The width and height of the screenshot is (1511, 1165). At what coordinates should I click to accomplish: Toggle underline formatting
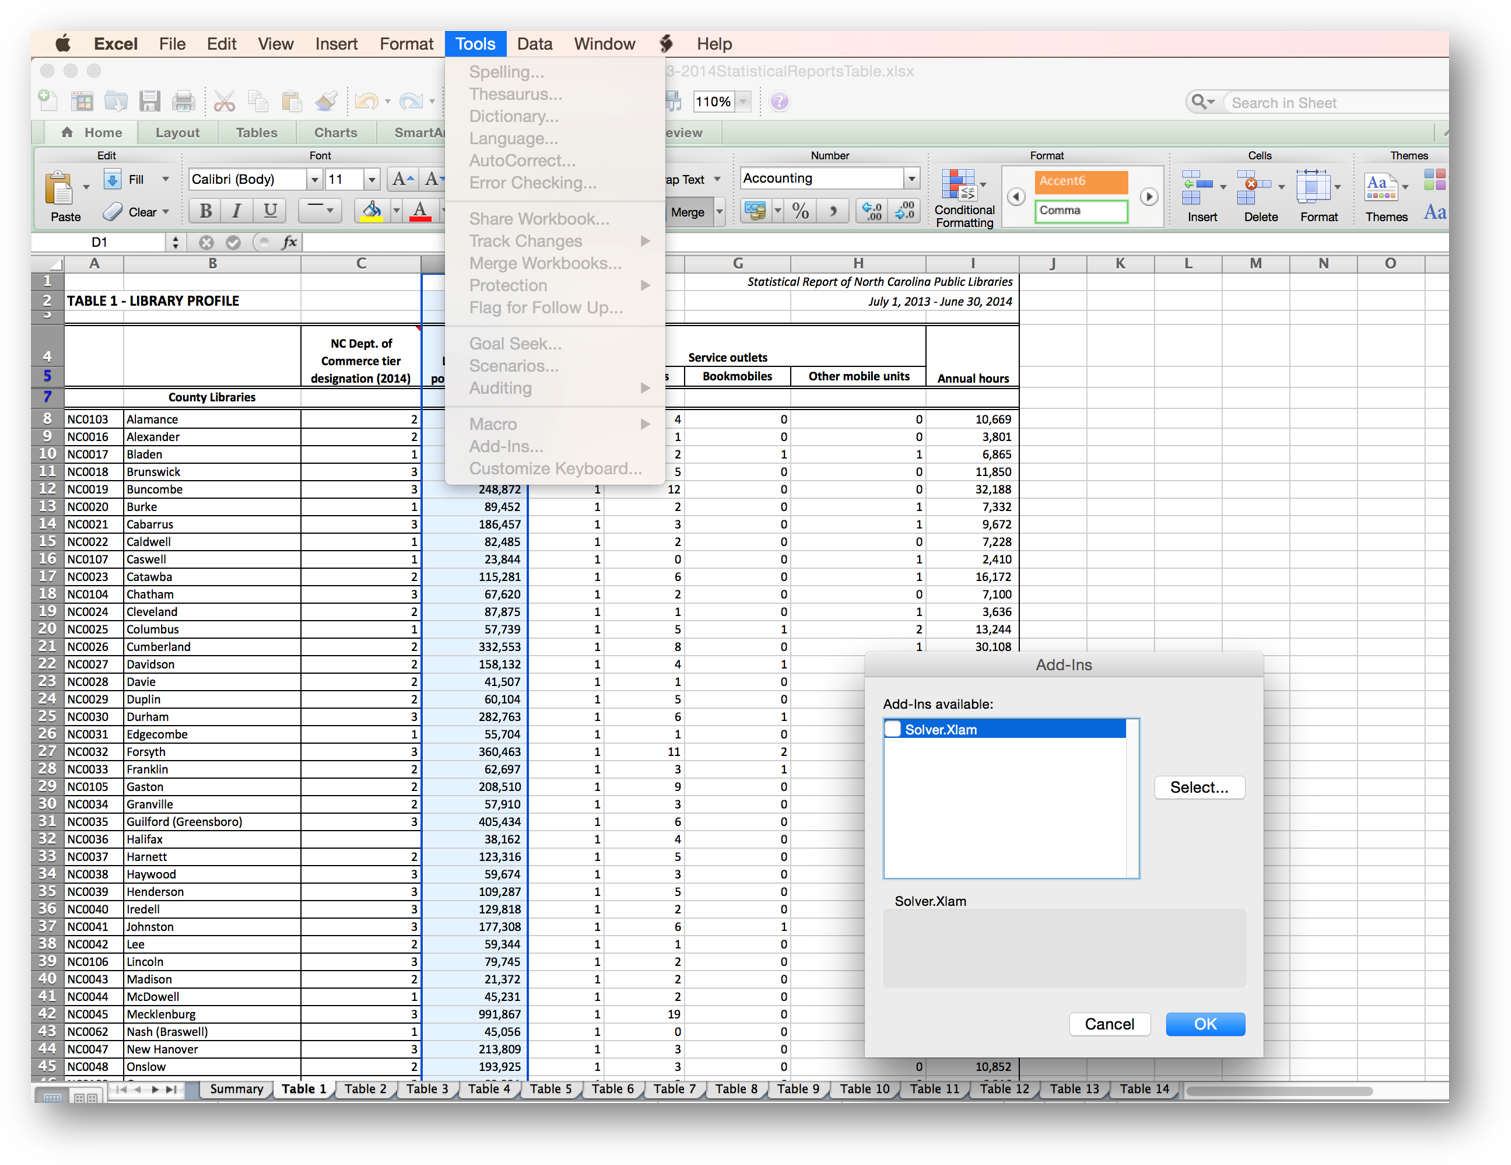(x=269, y=211)
